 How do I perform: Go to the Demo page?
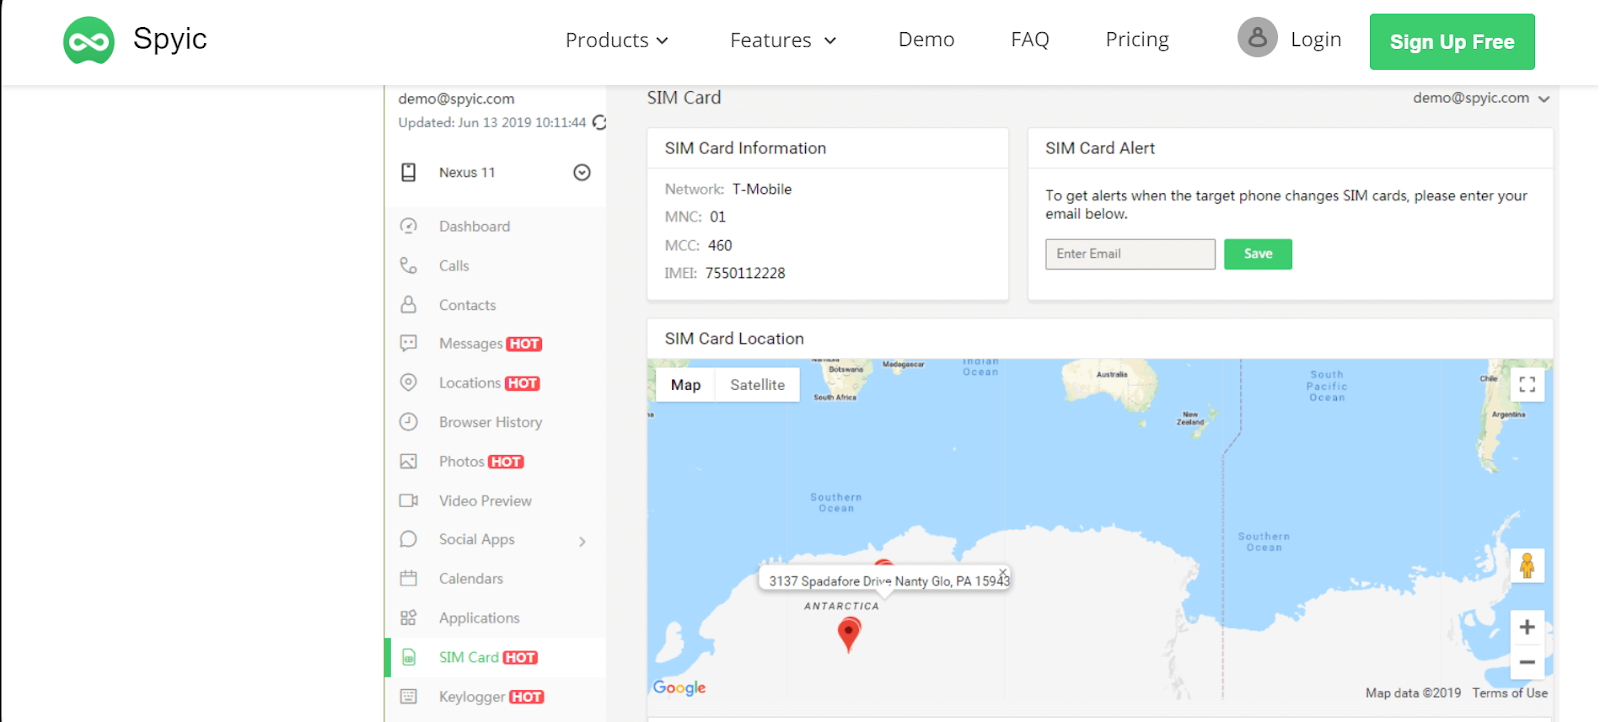[926, 39]
